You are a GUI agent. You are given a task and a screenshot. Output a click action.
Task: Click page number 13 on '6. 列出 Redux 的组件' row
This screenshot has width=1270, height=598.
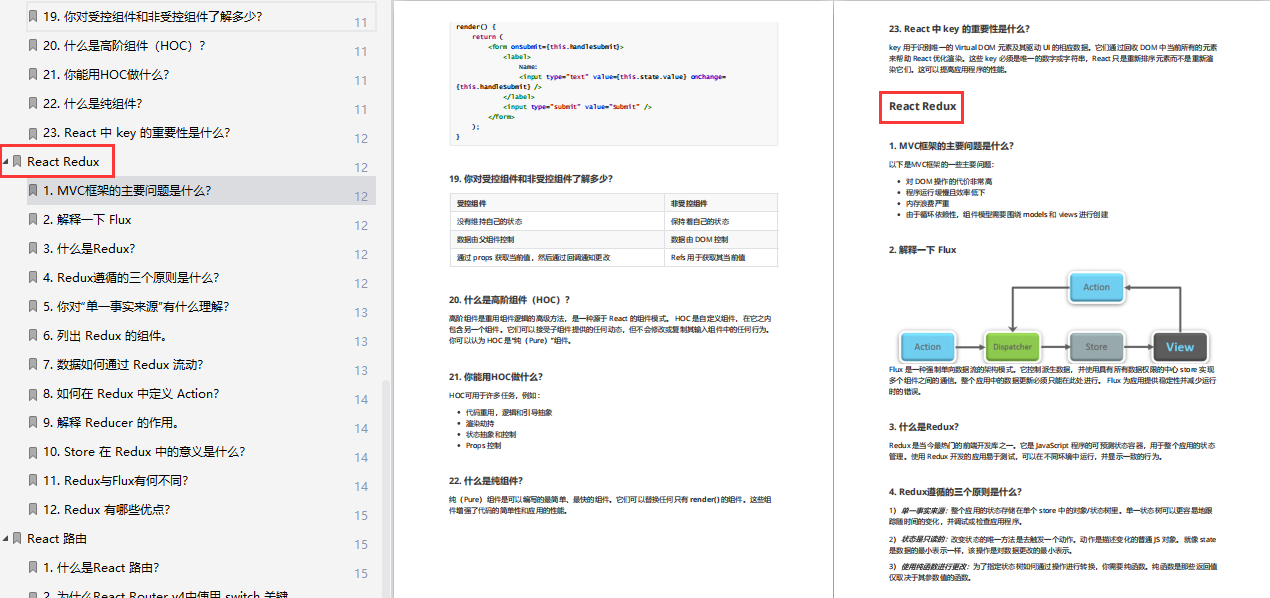coord(361,341)
